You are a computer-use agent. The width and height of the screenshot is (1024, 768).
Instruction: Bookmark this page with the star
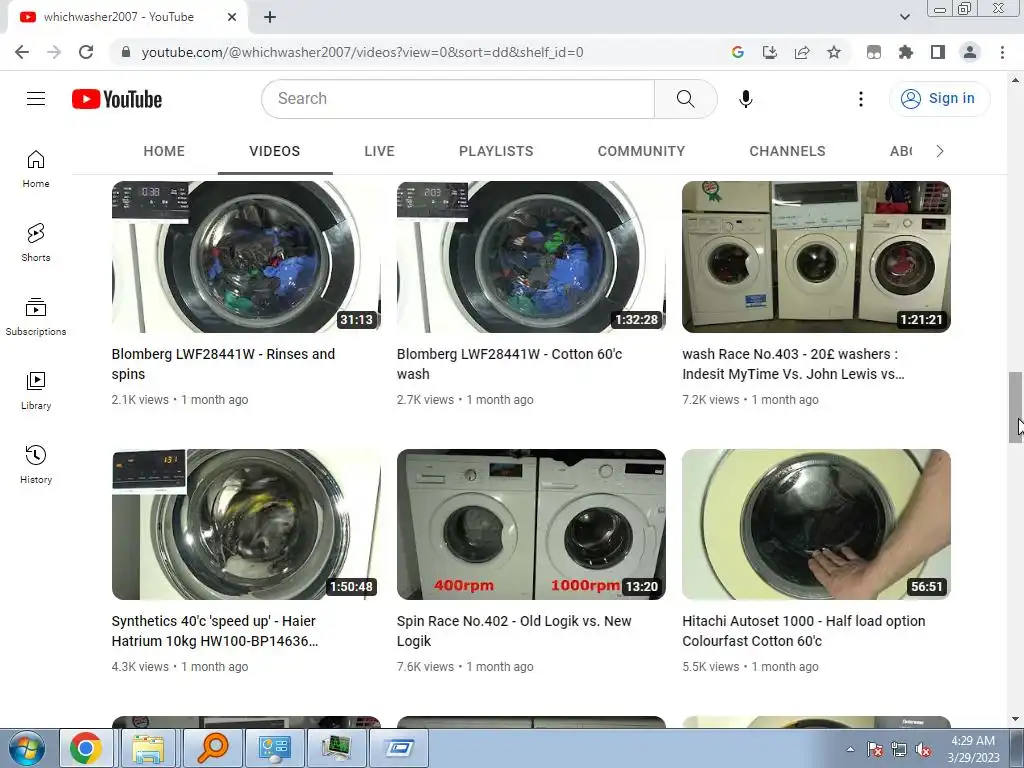834,52
